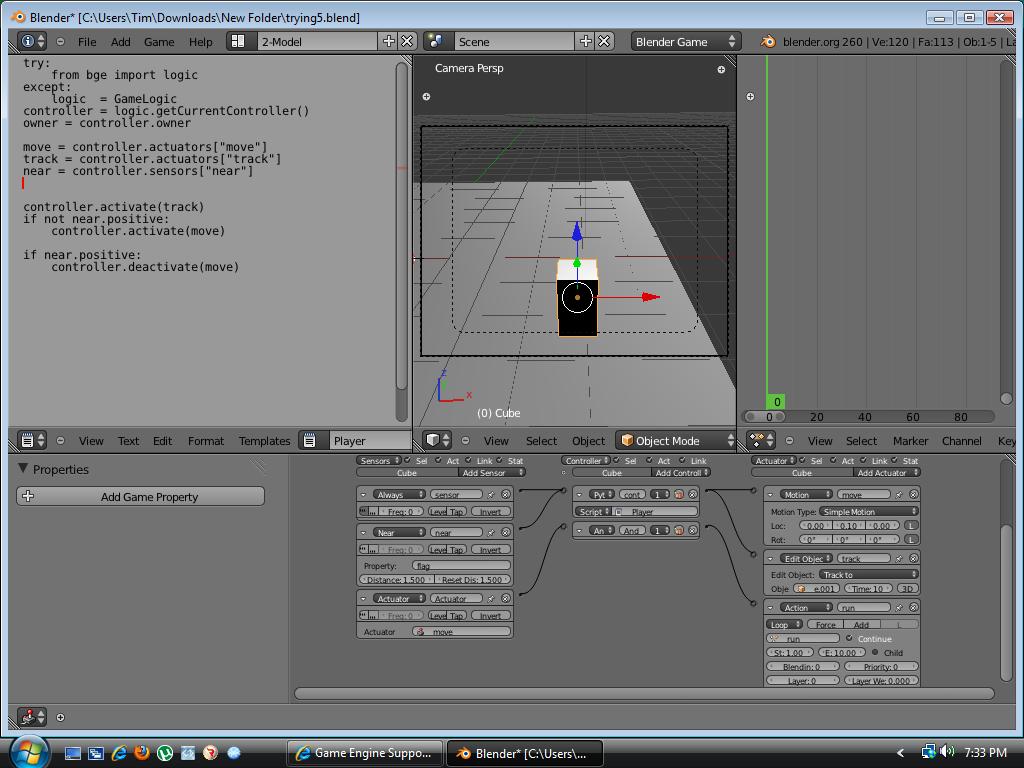The height and width of the screenshot is (768, 1024).
Task: Click the Blendin: 0 value slider
Action: tap(803, 666)
